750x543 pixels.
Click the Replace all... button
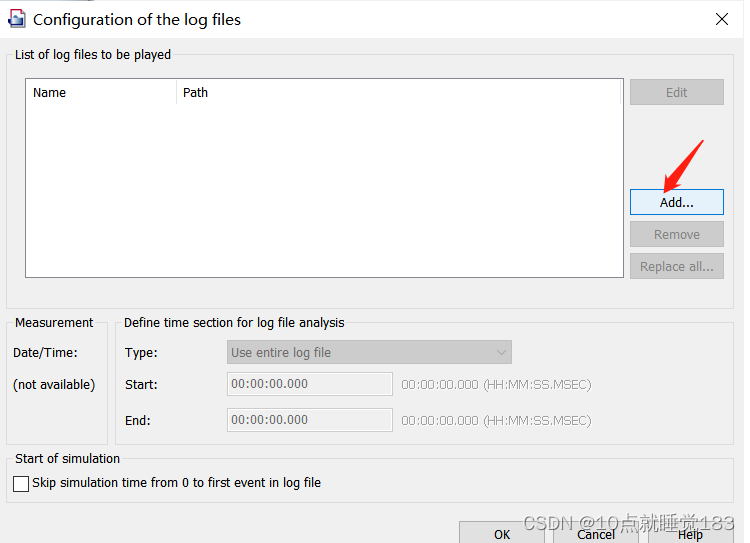point(676,266)
